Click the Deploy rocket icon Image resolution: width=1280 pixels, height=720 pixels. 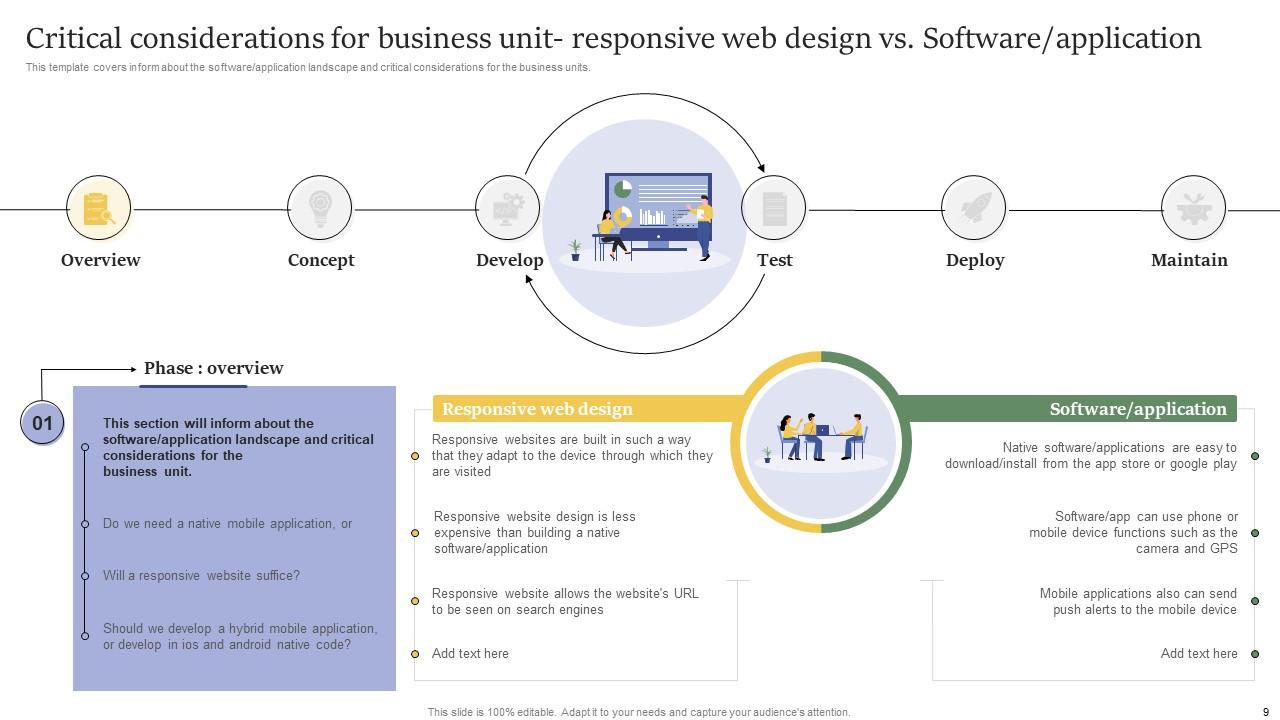[x=974, y=208]
